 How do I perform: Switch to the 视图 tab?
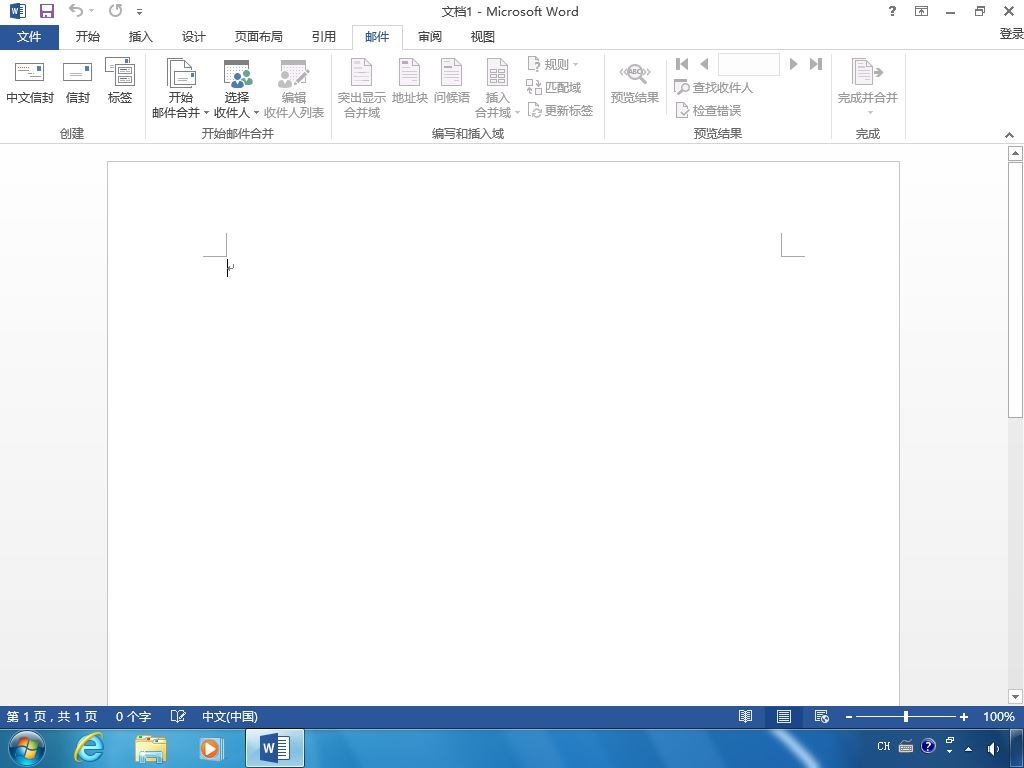point(483,37)
